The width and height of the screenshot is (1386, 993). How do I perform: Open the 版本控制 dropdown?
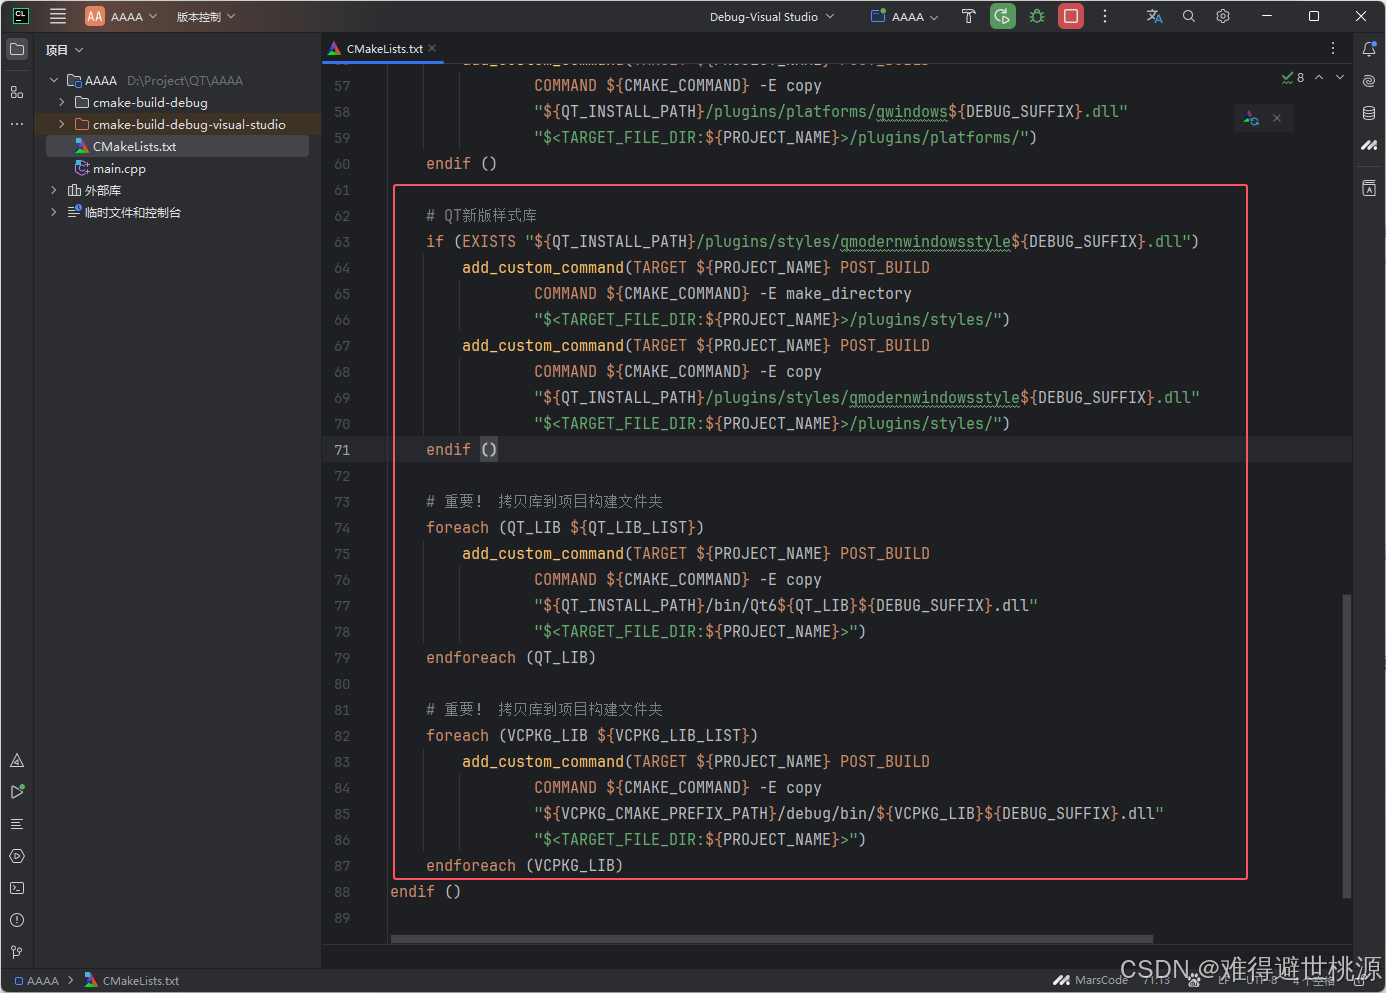[x=206, y=16]
